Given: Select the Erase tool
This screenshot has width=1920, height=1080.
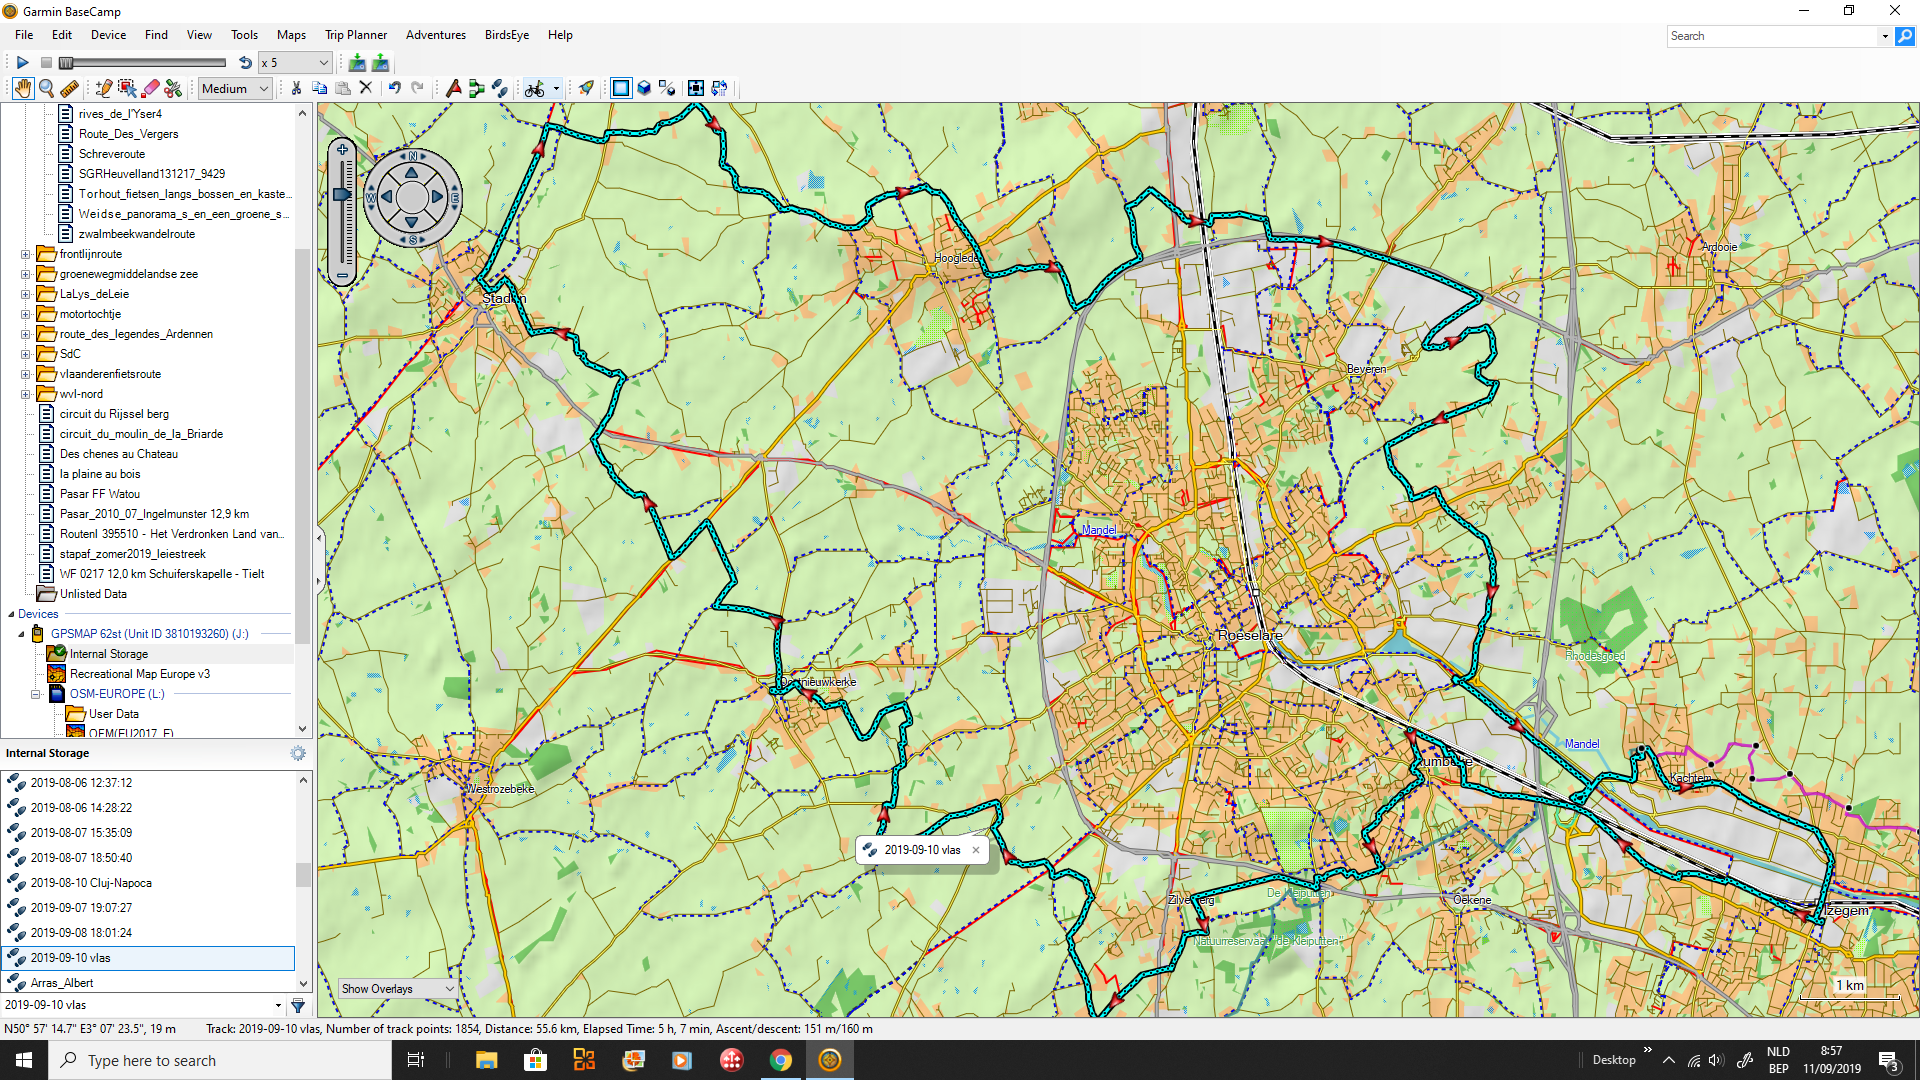Looking at the screenshot, I should coord(151,88).
